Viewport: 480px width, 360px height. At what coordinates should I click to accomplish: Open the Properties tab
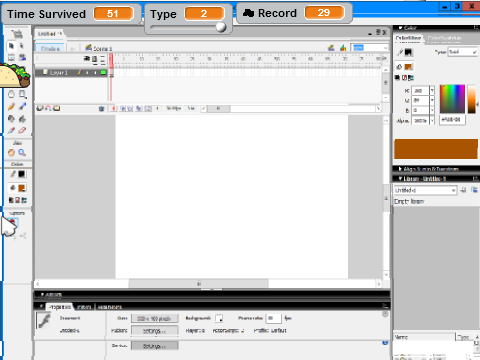60,307
